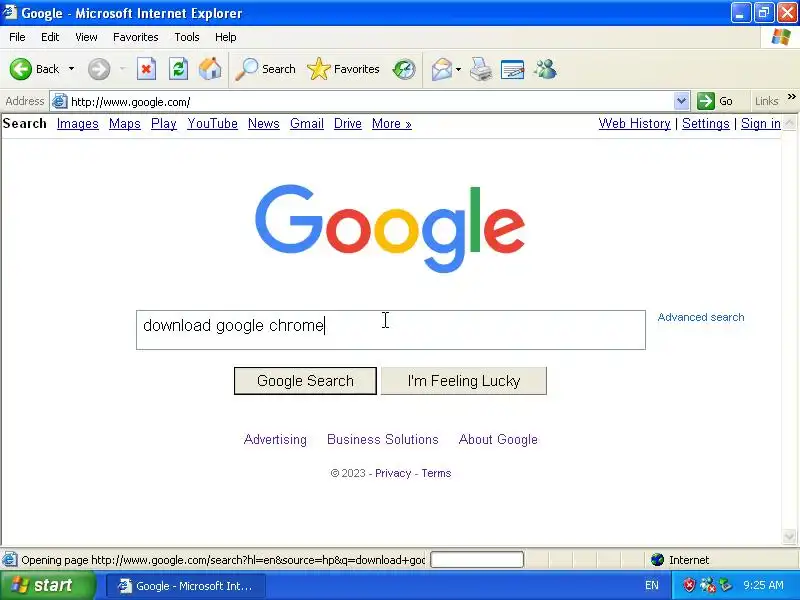Open the News link
The width and height of the screenshot is (800, 600).
tap(264, 123)
